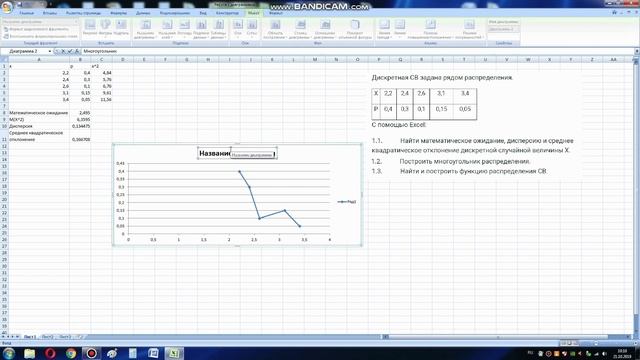Confirm the formula bar entry (checkmark icon)

click(70, 51)
